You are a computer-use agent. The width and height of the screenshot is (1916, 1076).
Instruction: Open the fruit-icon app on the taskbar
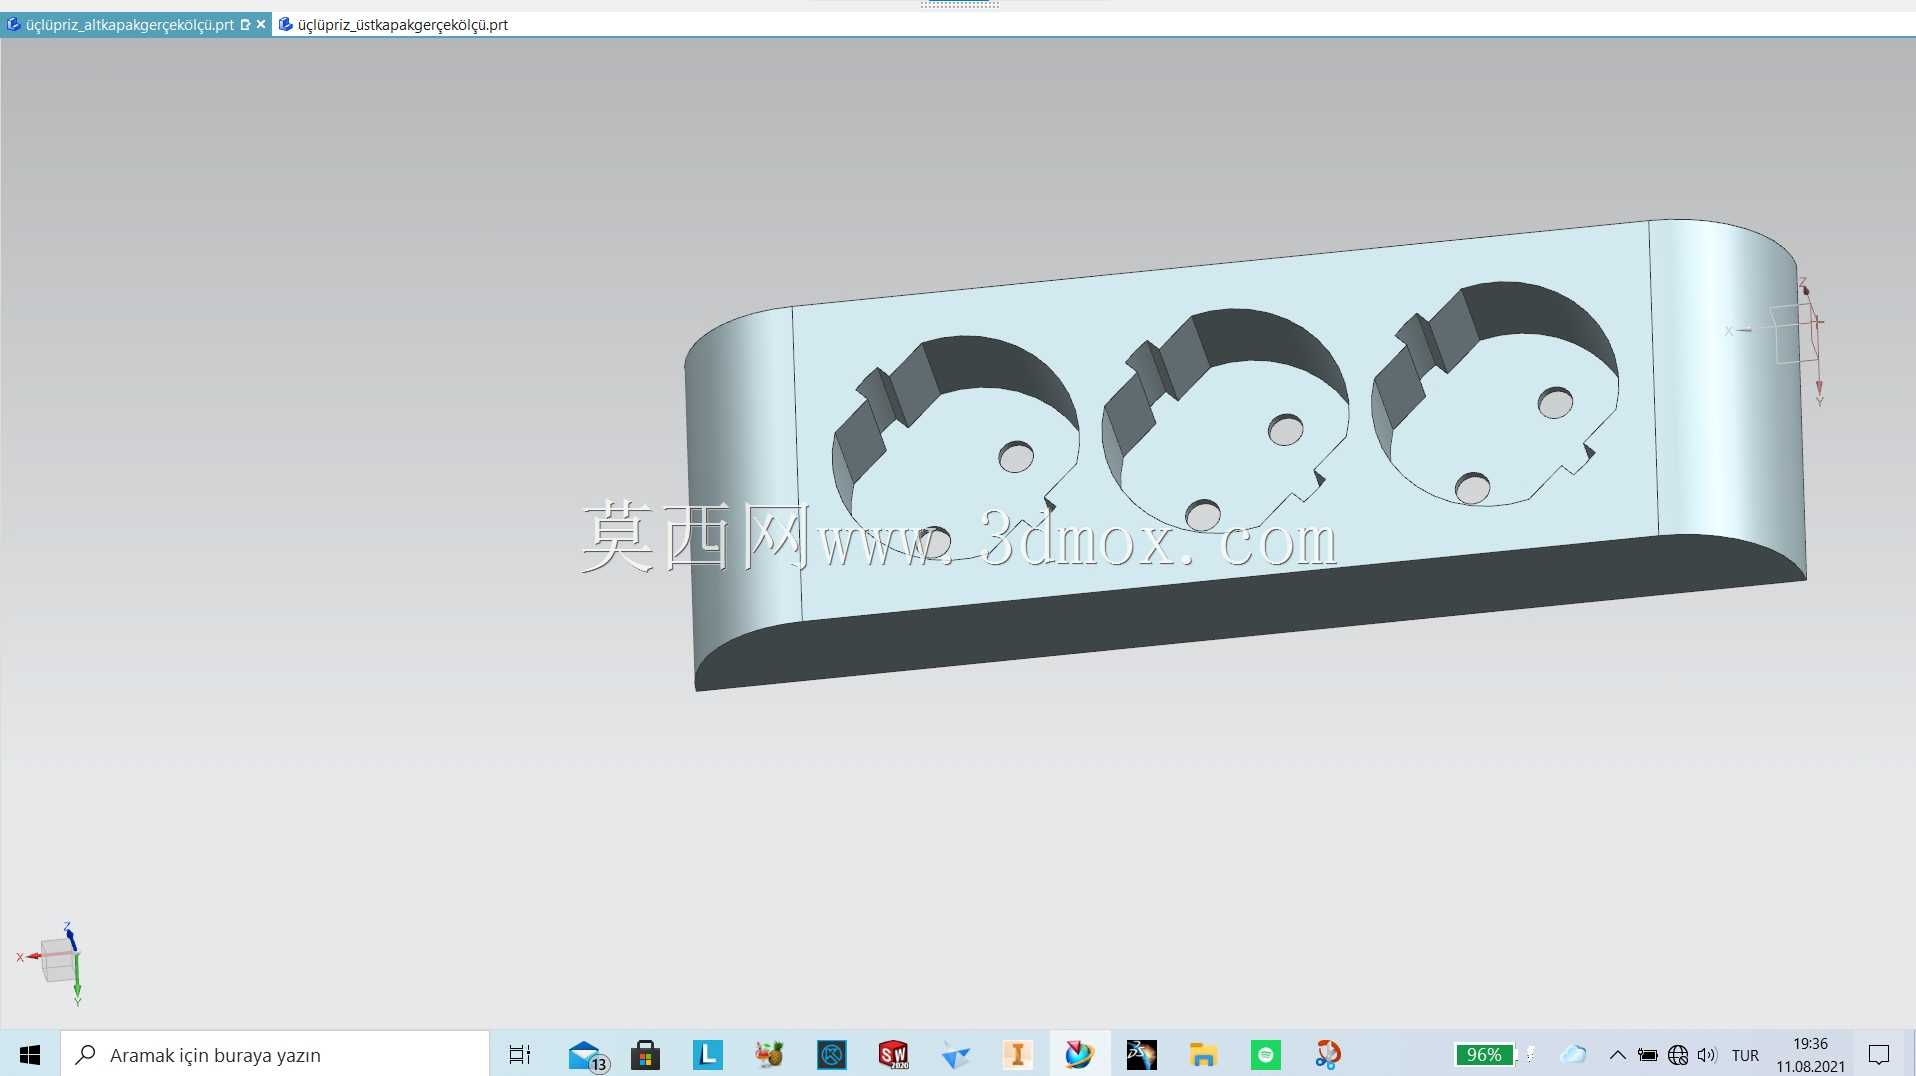click(769, 1054)
